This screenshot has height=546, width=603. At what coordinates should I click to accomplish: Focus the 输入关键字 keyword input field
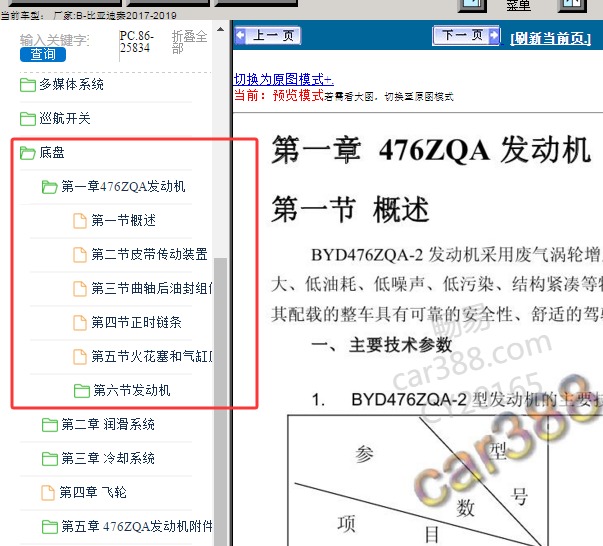(x=54, y=40)
